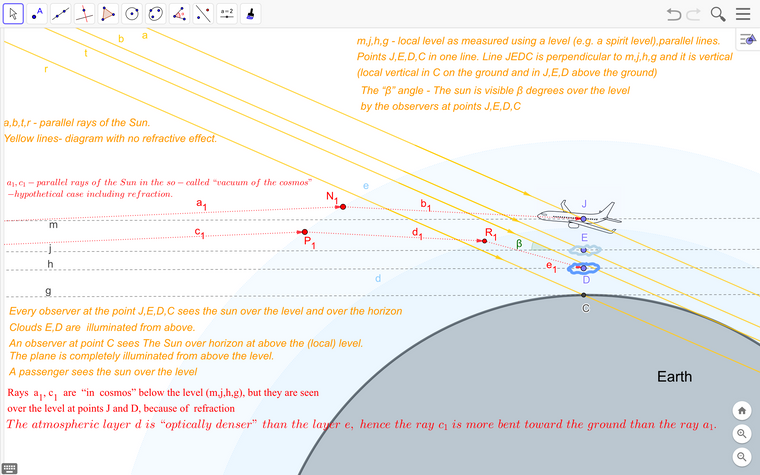Click point E on the upper cloud
The width and height of the screenshot is (760, 475).
[x=584, y=251]
